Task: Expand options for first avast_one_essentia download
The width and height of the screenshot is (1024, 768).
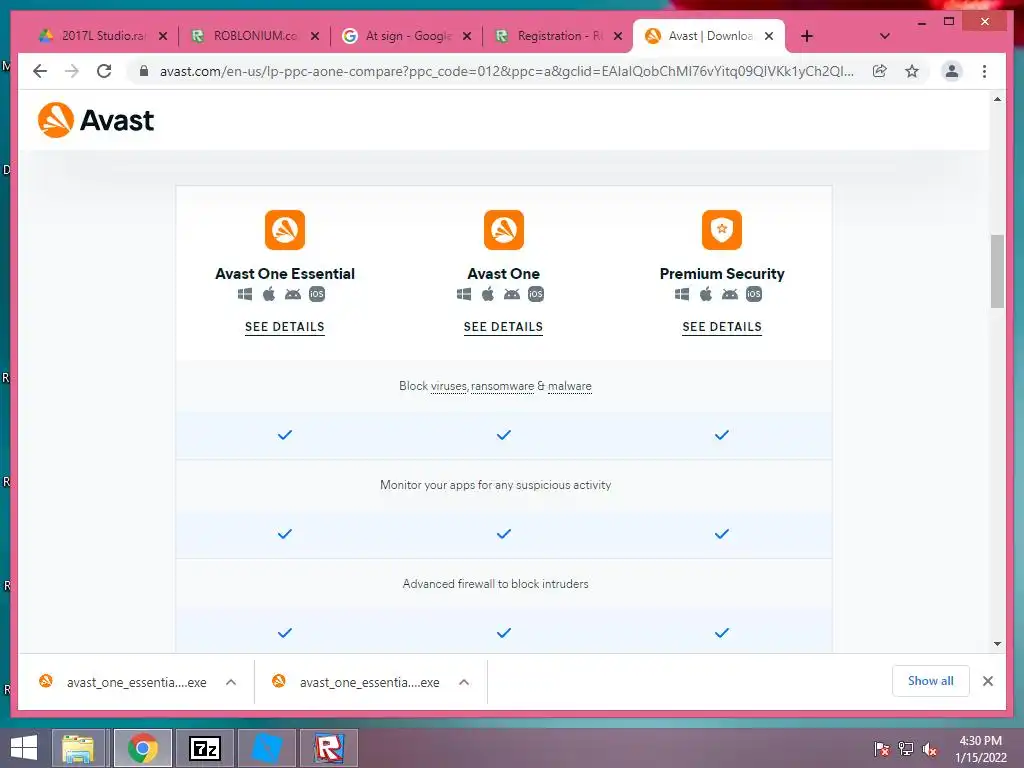Action: (x=231, y=682)
